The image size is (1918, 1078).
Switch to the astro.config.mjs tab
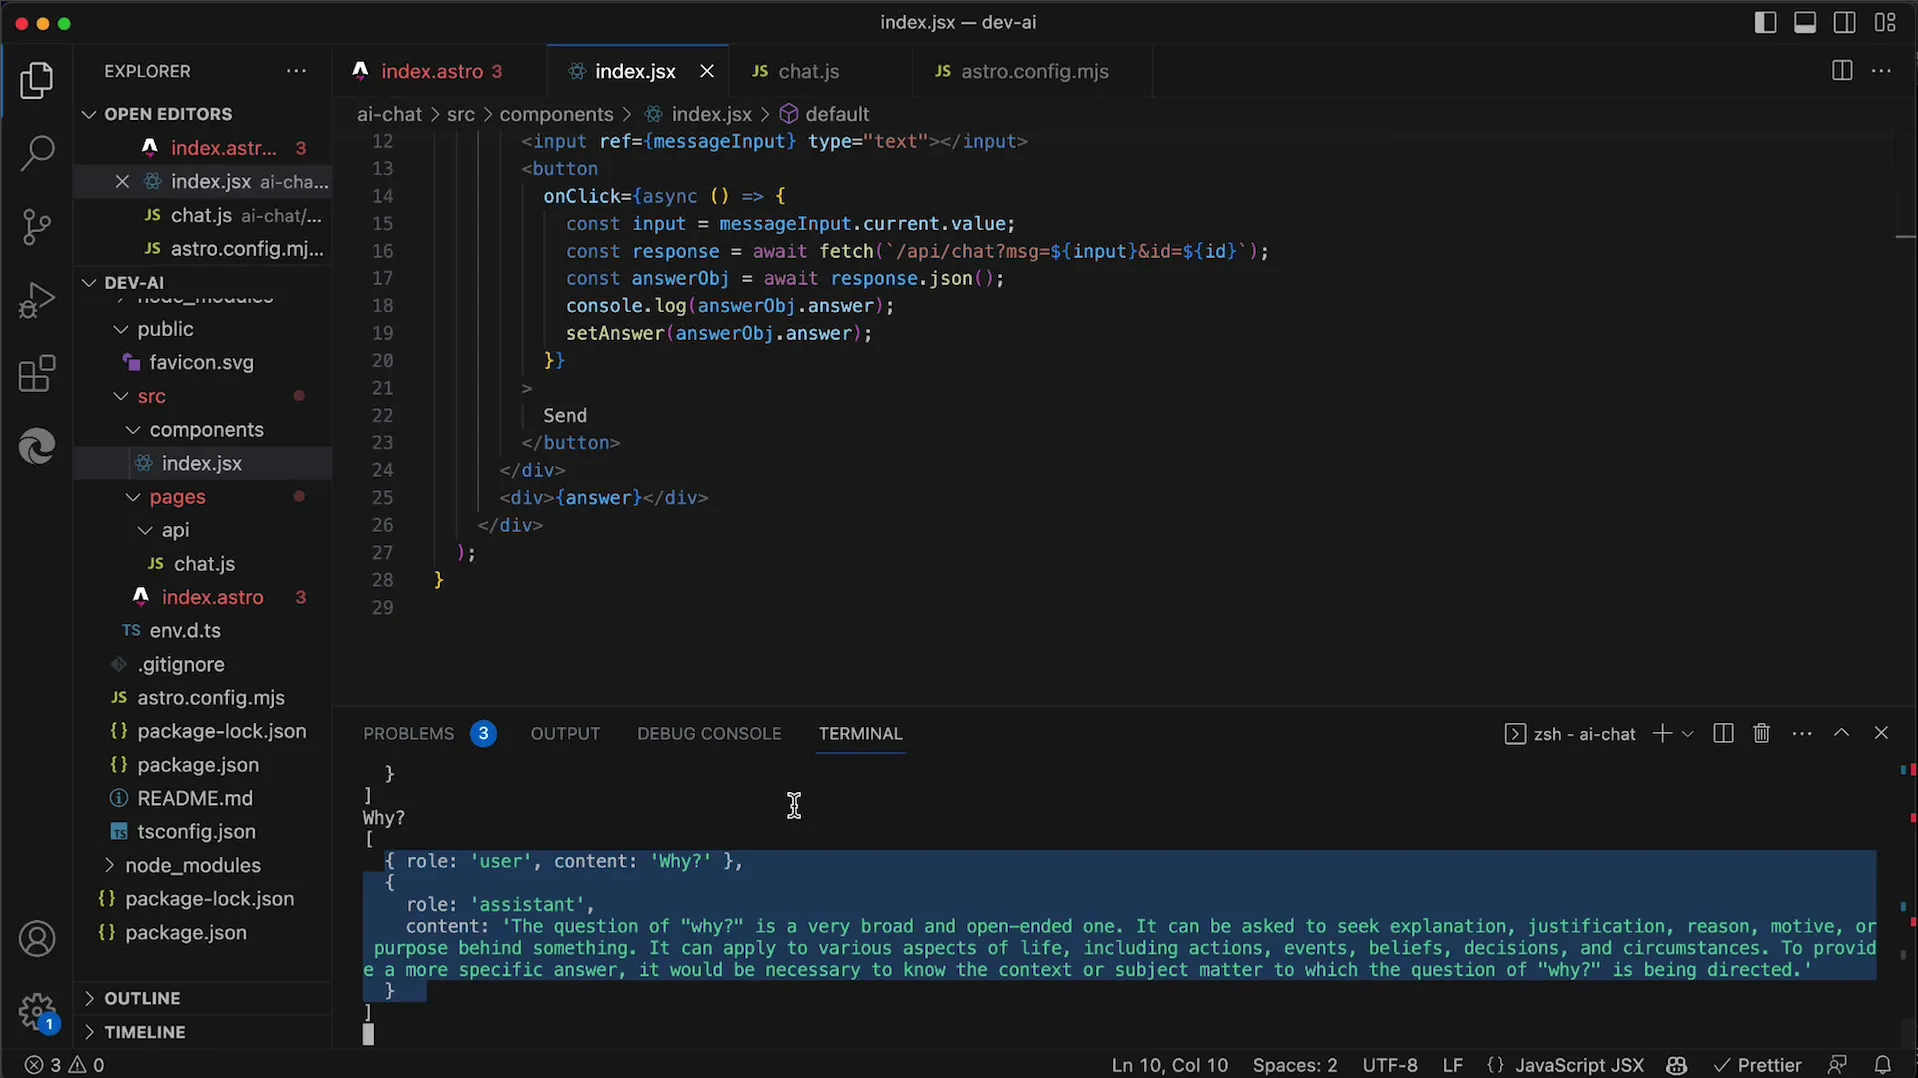point(1034,71)
